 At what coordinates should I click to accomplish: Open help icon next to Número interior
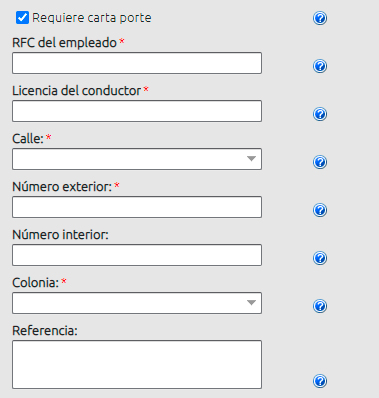(320, 258)
